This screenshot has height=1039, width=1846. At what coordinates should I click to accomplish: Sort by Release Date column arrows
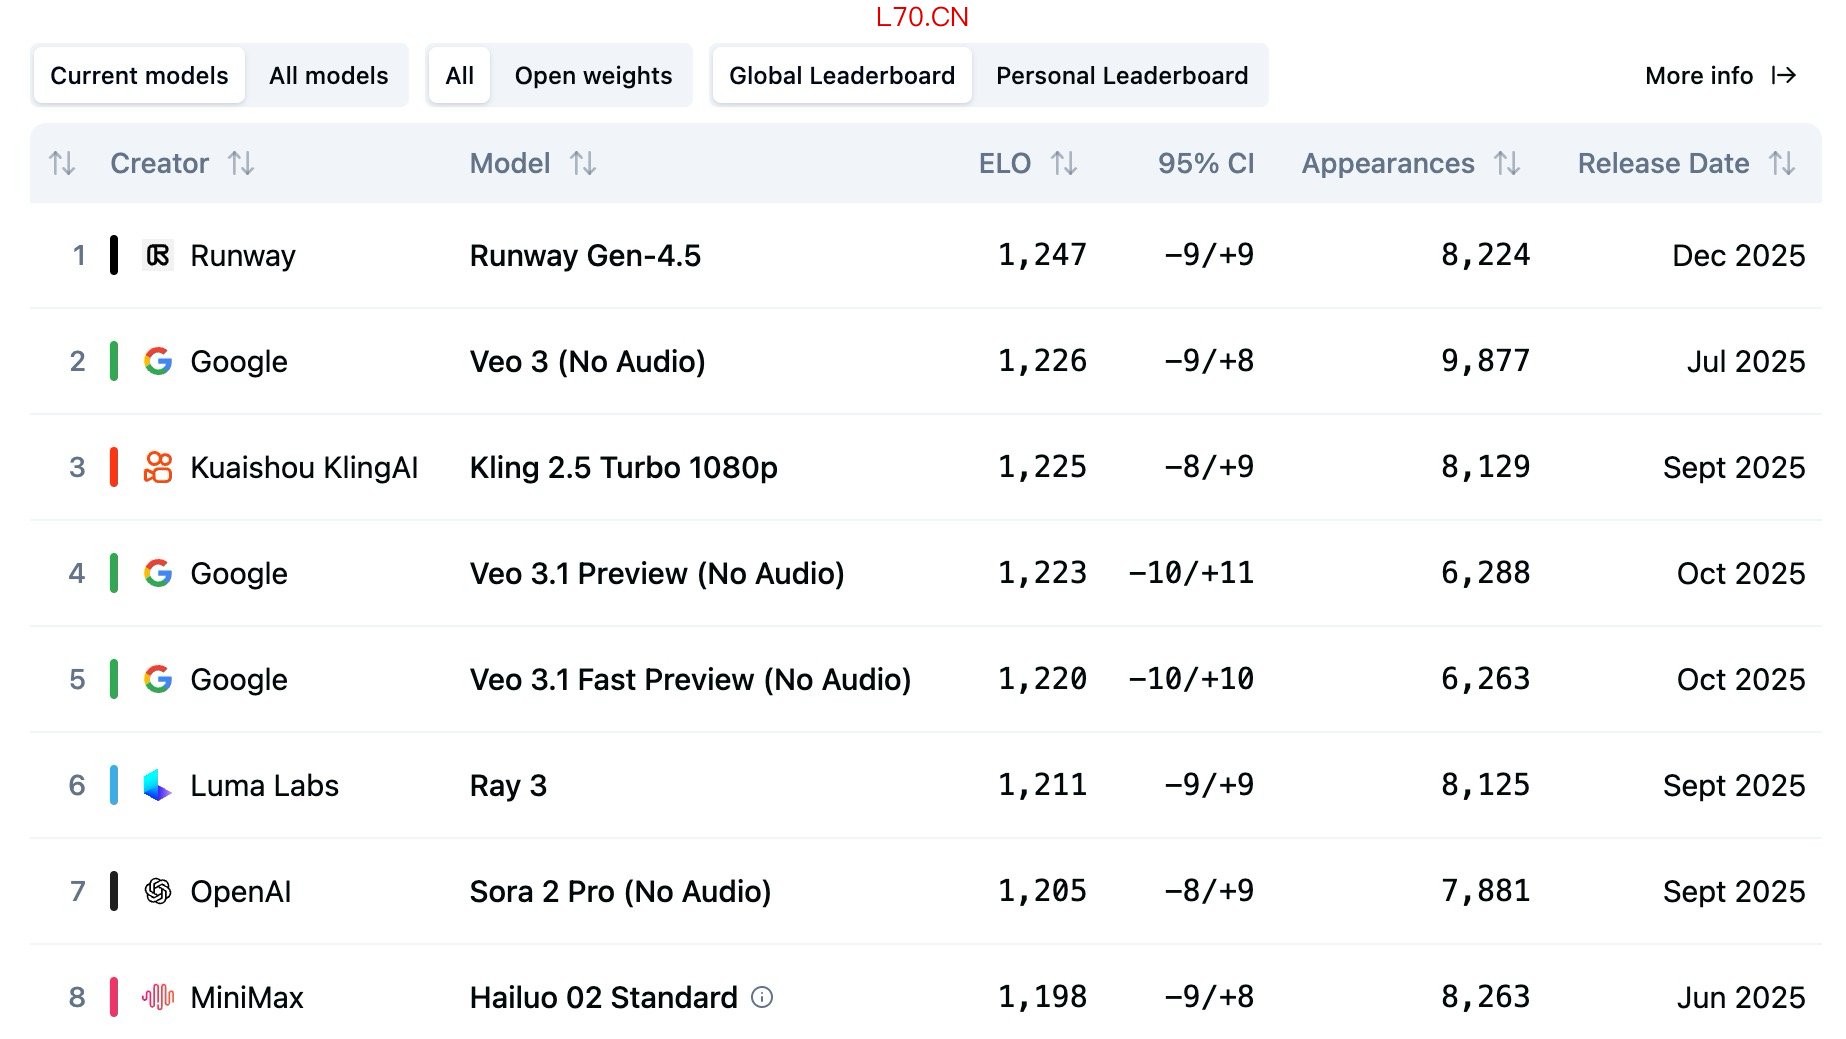(x=1782, y=164)
